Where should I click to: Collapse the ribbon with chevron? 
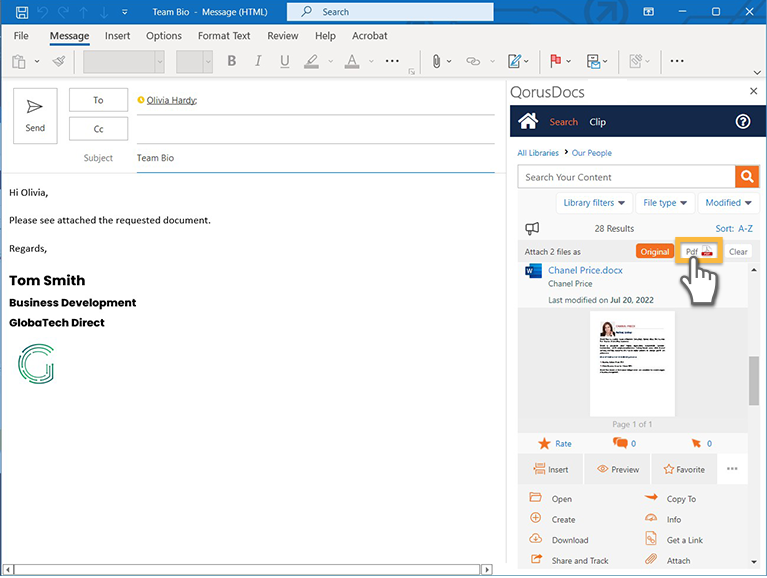[x=757, y=72]
